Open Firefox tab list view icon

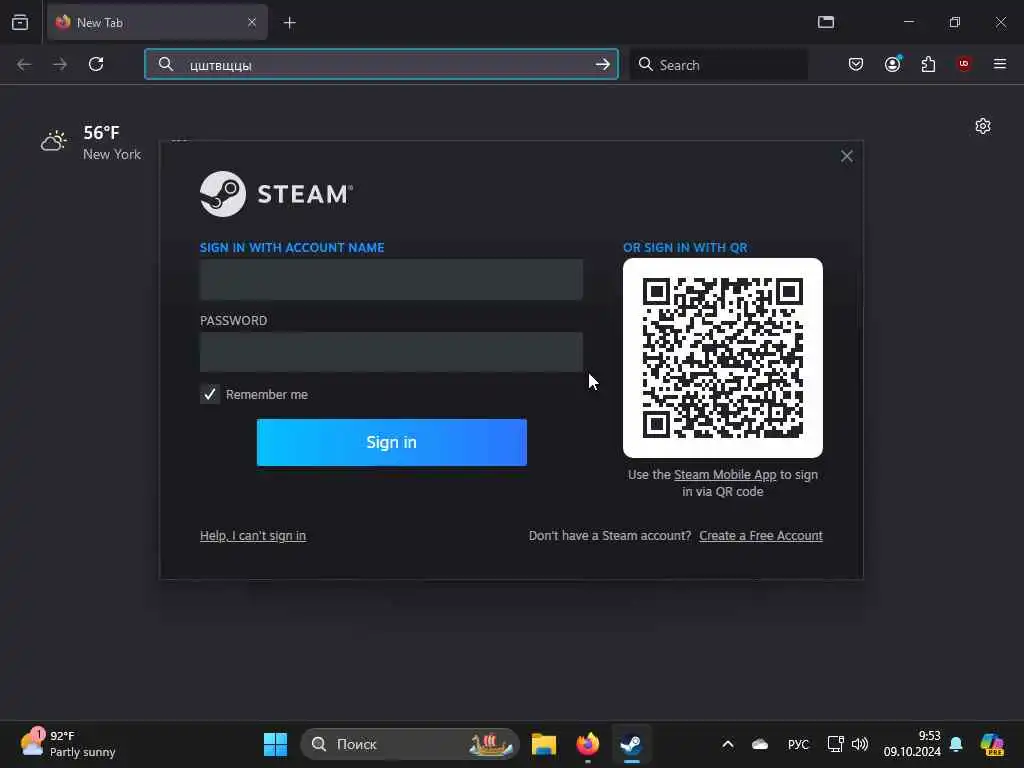pos(20,23)
